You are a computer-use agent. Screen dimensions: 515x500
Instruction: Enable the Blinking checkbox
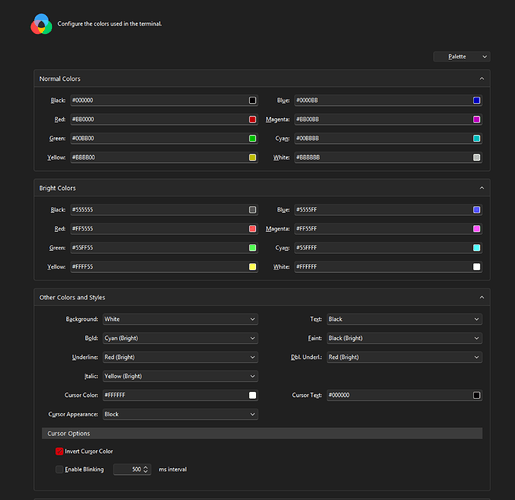[59, 469]
